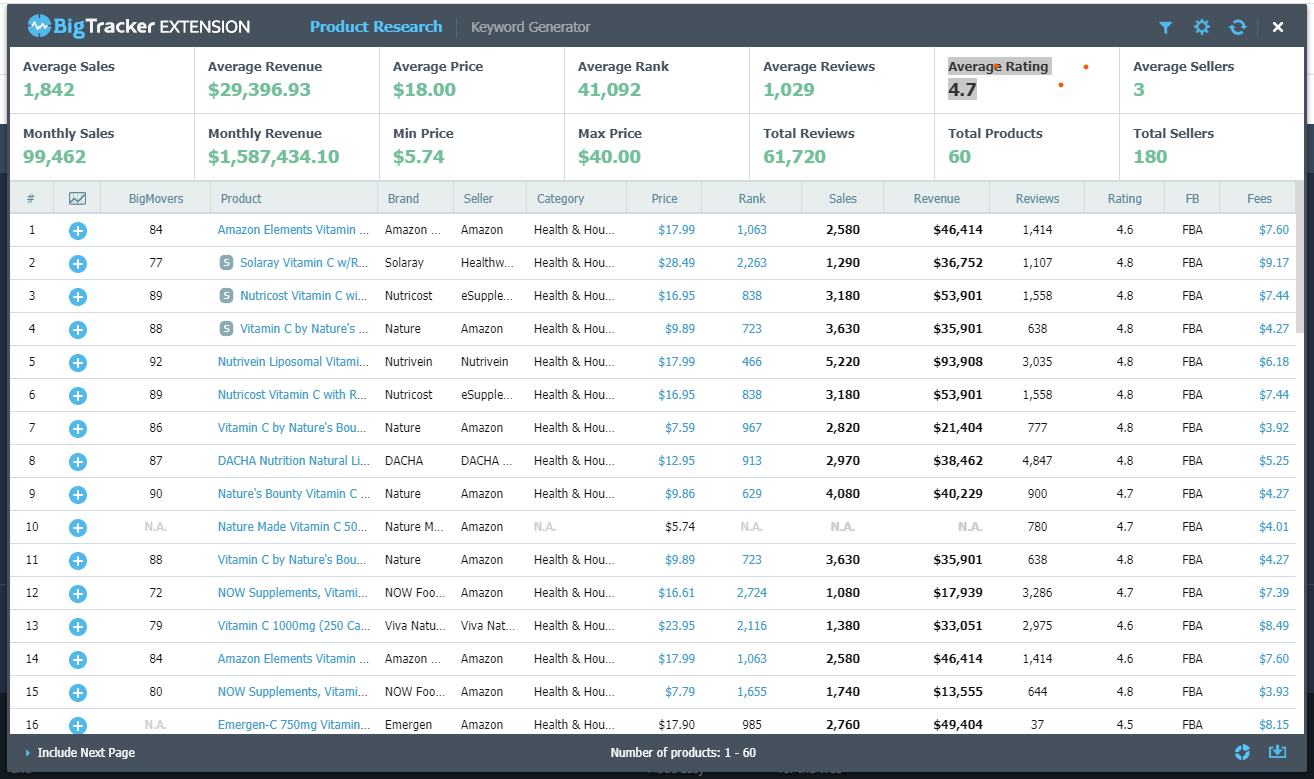Sort by Revenue column header

tap(937, 198)
